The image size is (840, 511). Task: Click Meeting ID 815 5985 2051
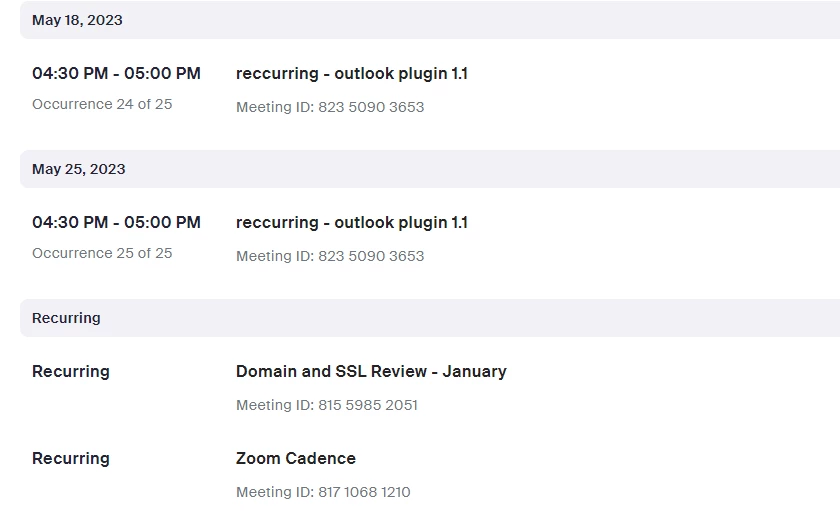click(x=327, y=405)
